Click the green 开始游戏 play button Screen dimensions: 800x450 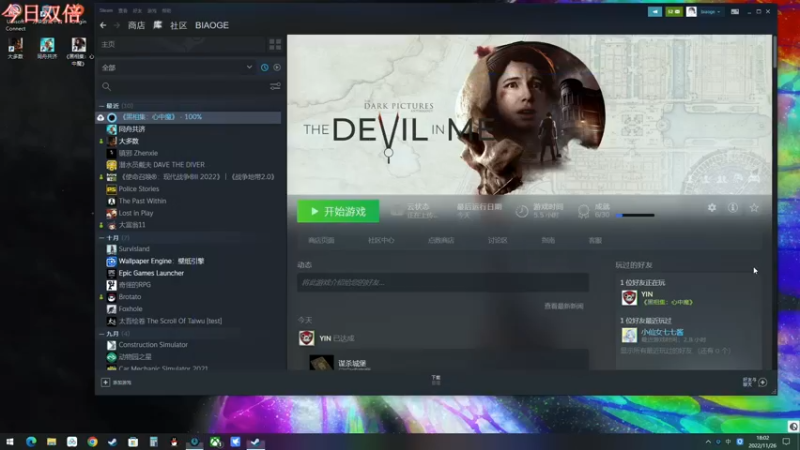(338, 211)
